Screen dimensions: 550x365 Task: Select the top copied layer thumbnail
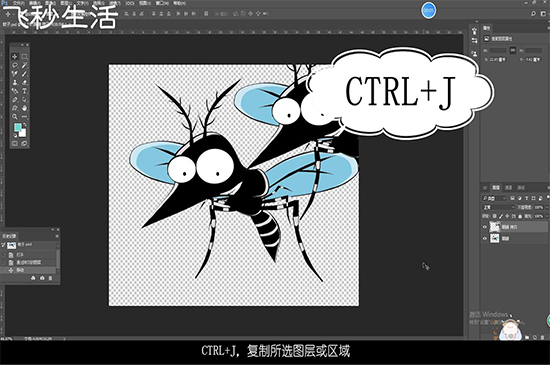(495, 227)
